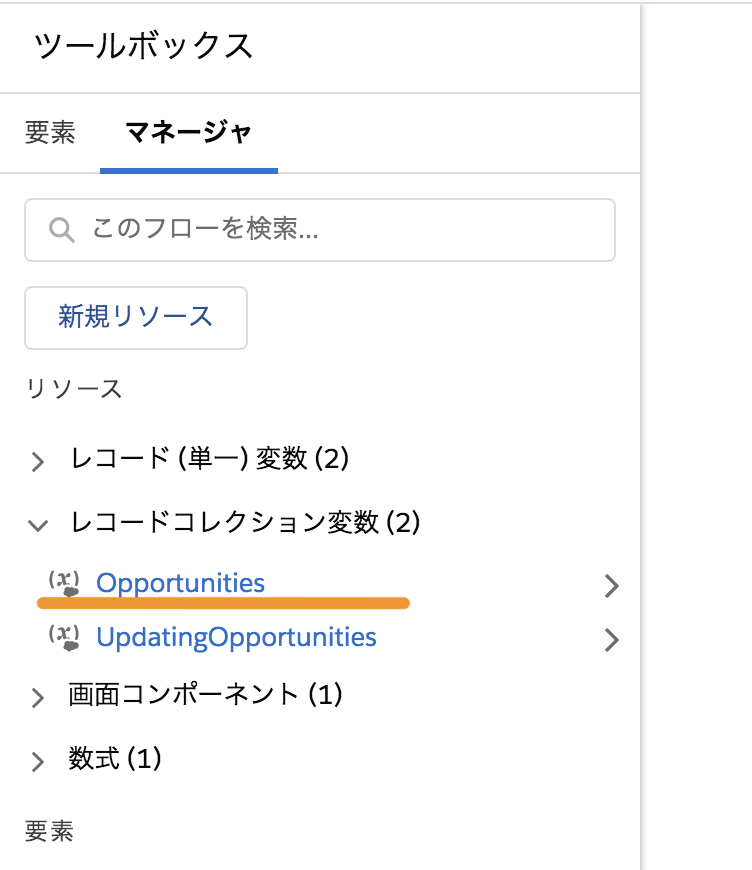Viewport: 752px width, 870px height.
Task: Click the レコードコレクション変数 (2) label
Action: click(245, 523)
